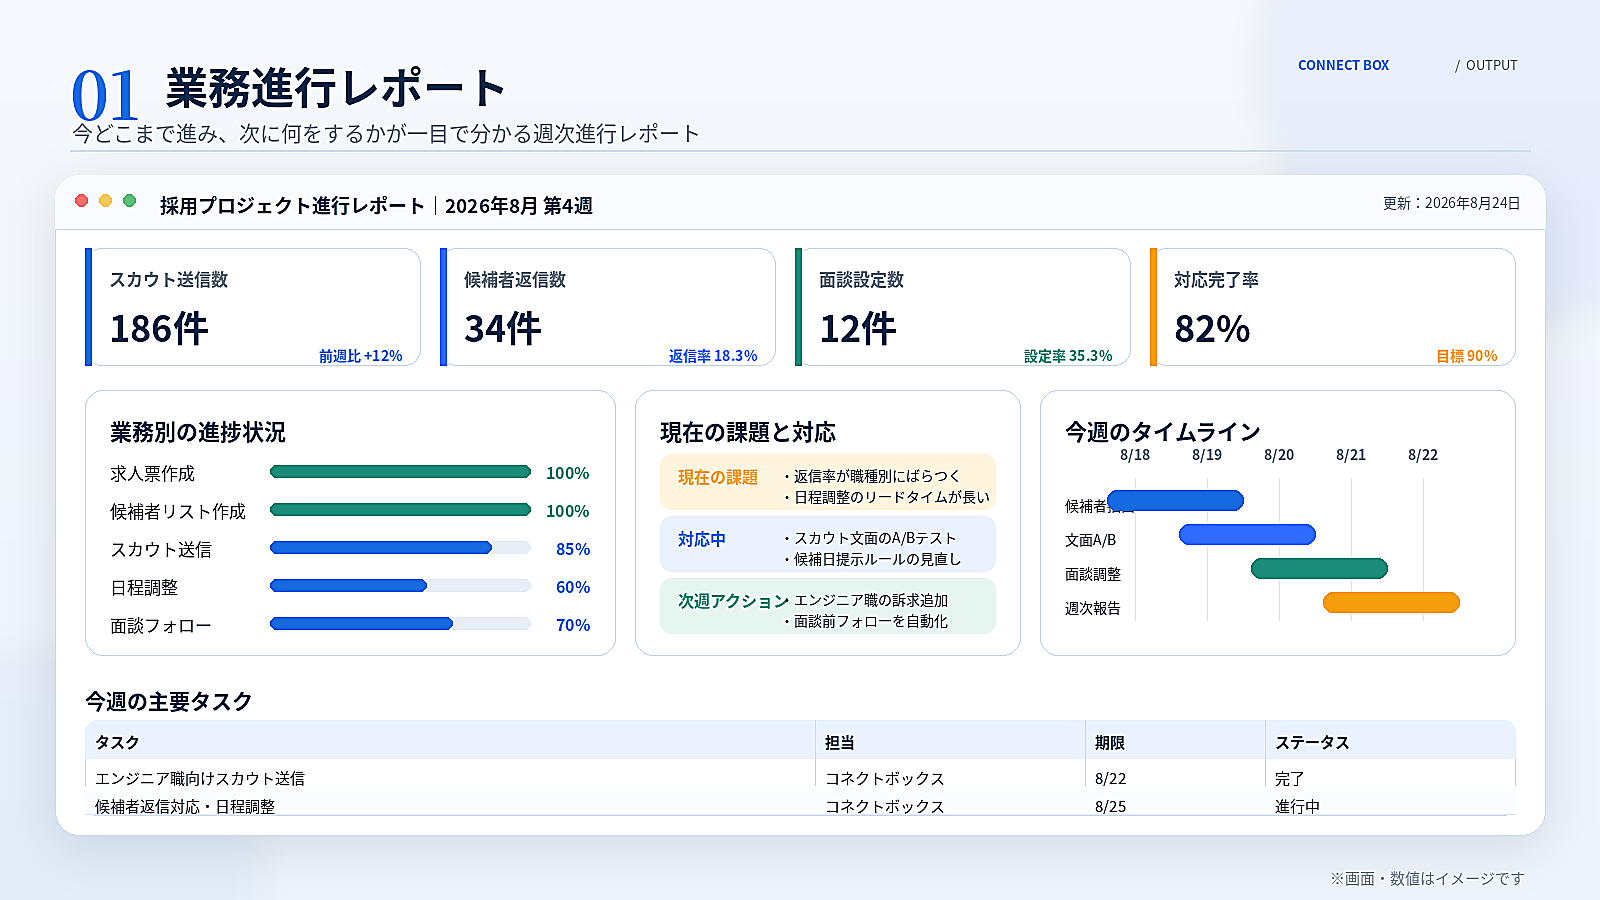Click the green 面談調整 timeline bar
Screen dimensions: 1600x900
pyautogui.click(x=1320, y=569)
